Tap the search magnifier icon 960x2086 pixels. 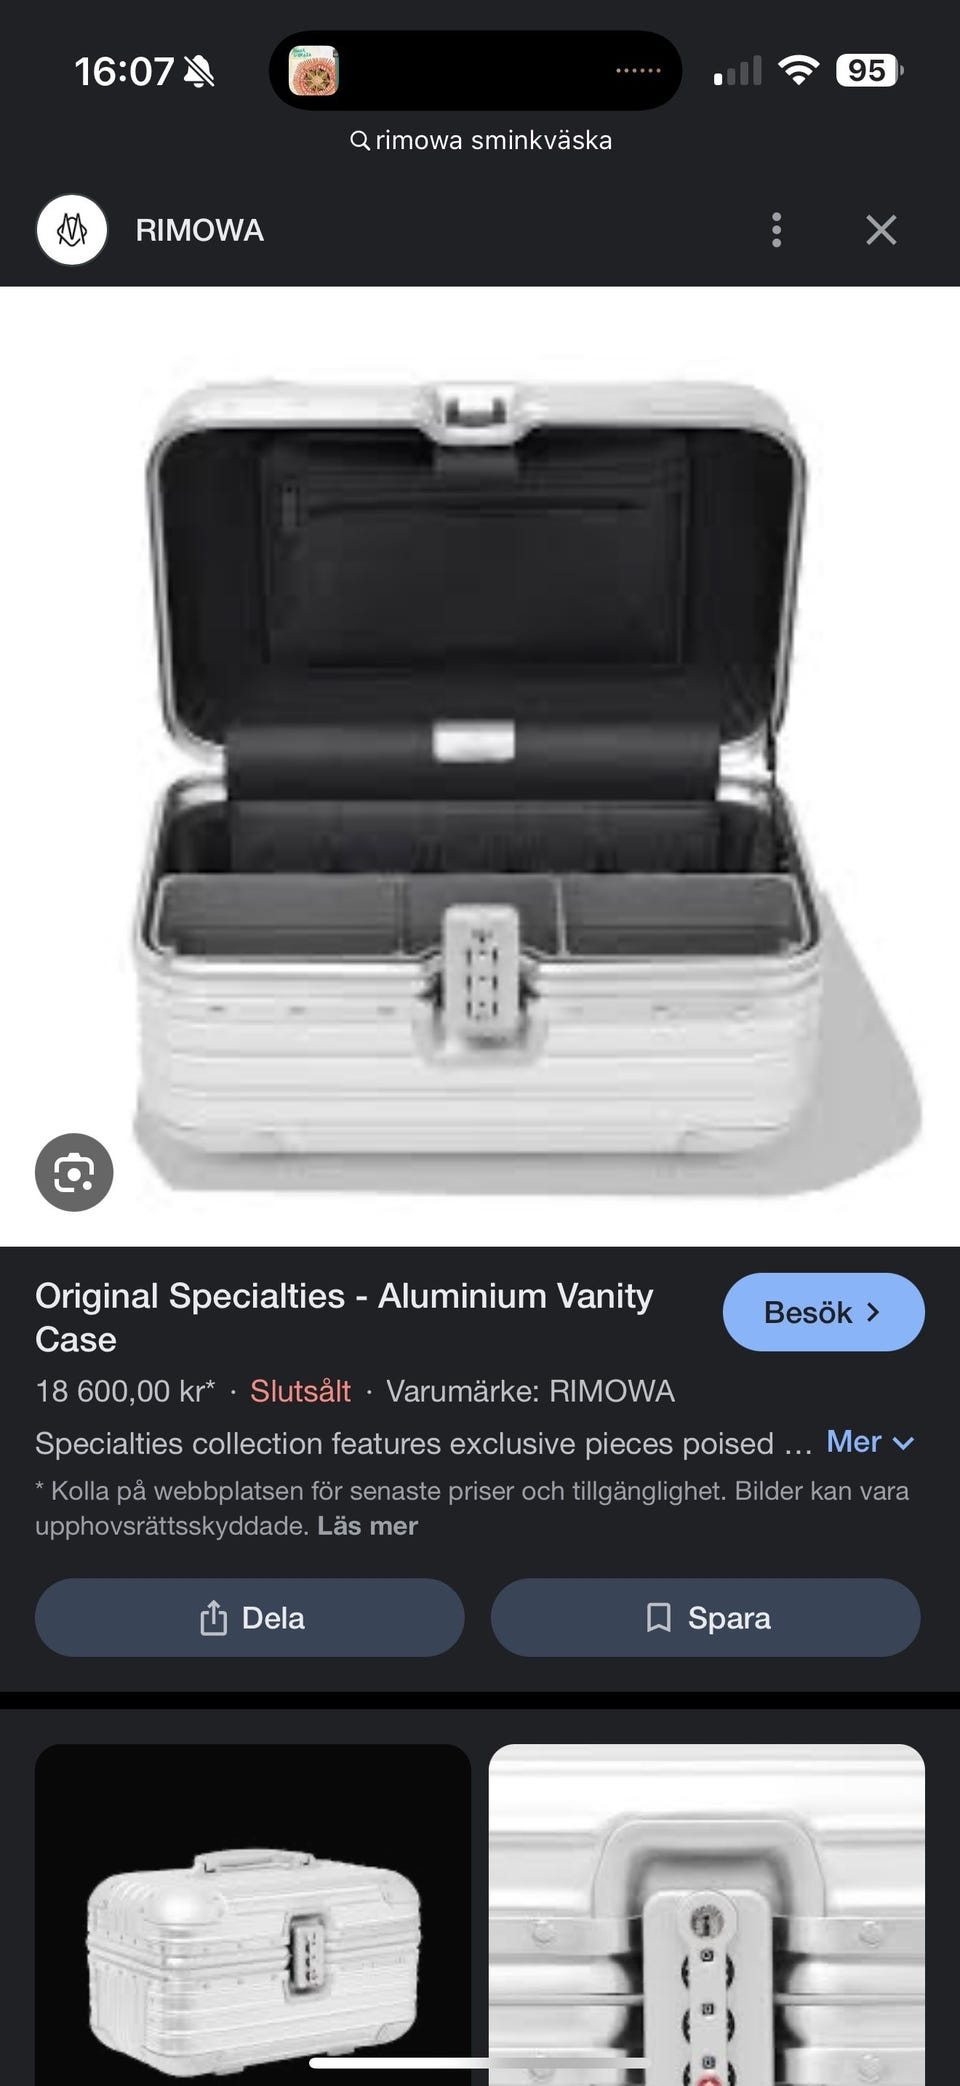(x=360, y=141)
